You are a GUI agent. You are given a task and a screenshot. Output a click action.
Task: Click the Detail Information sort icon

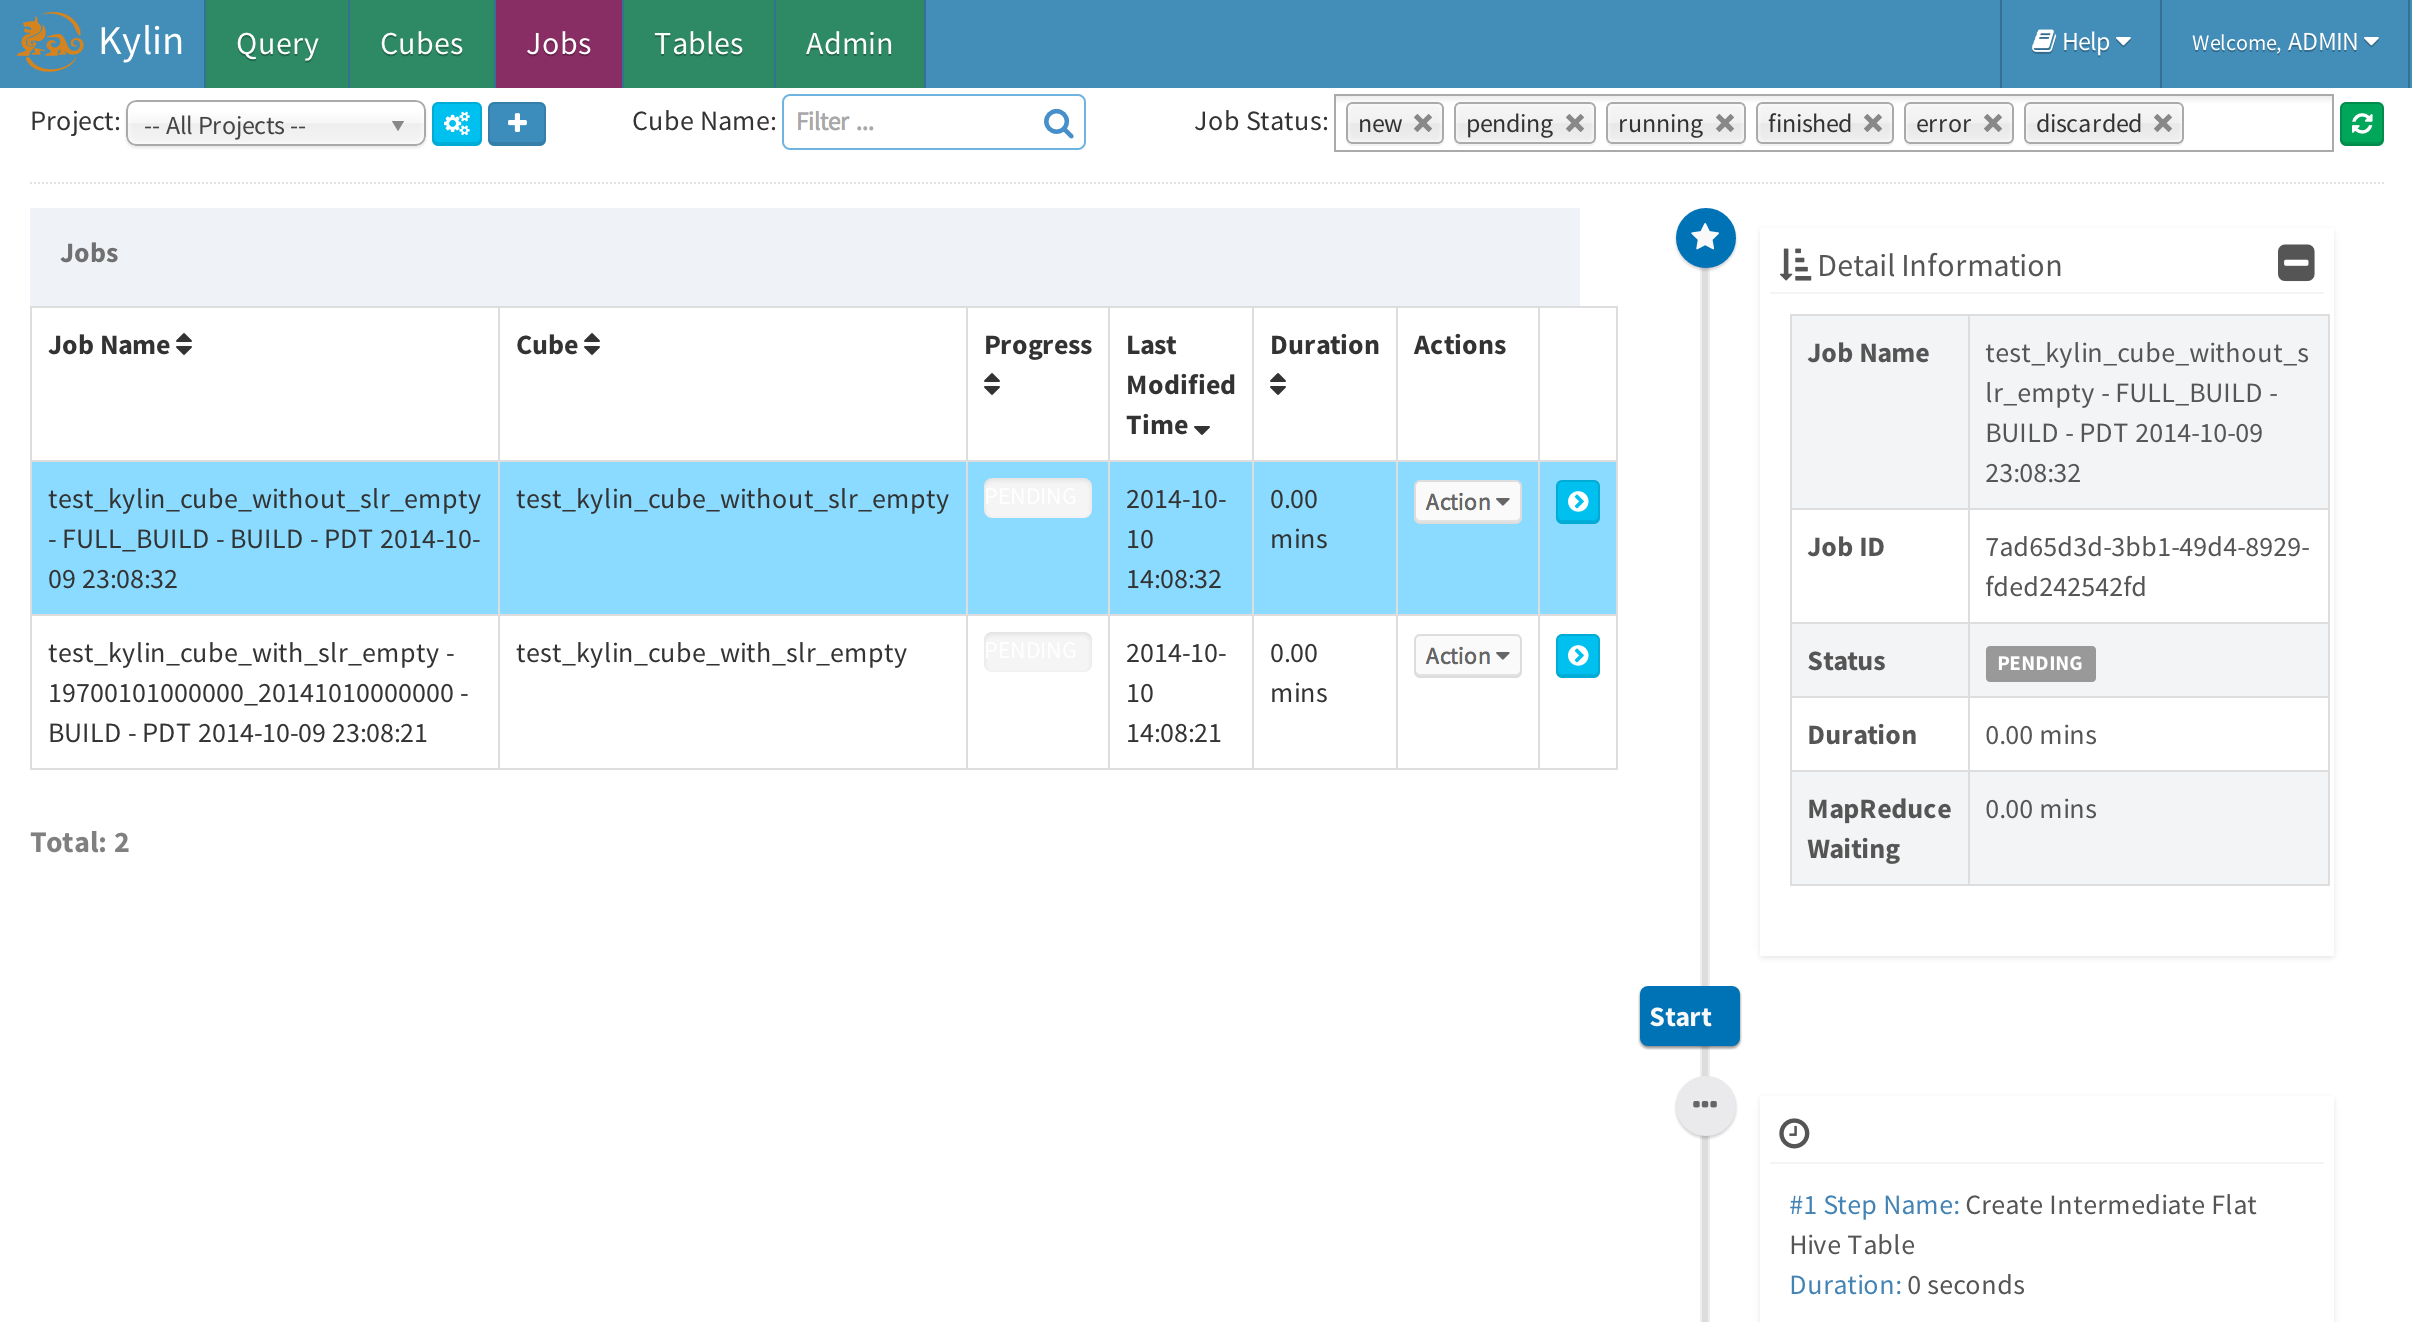pos(1795,265)
